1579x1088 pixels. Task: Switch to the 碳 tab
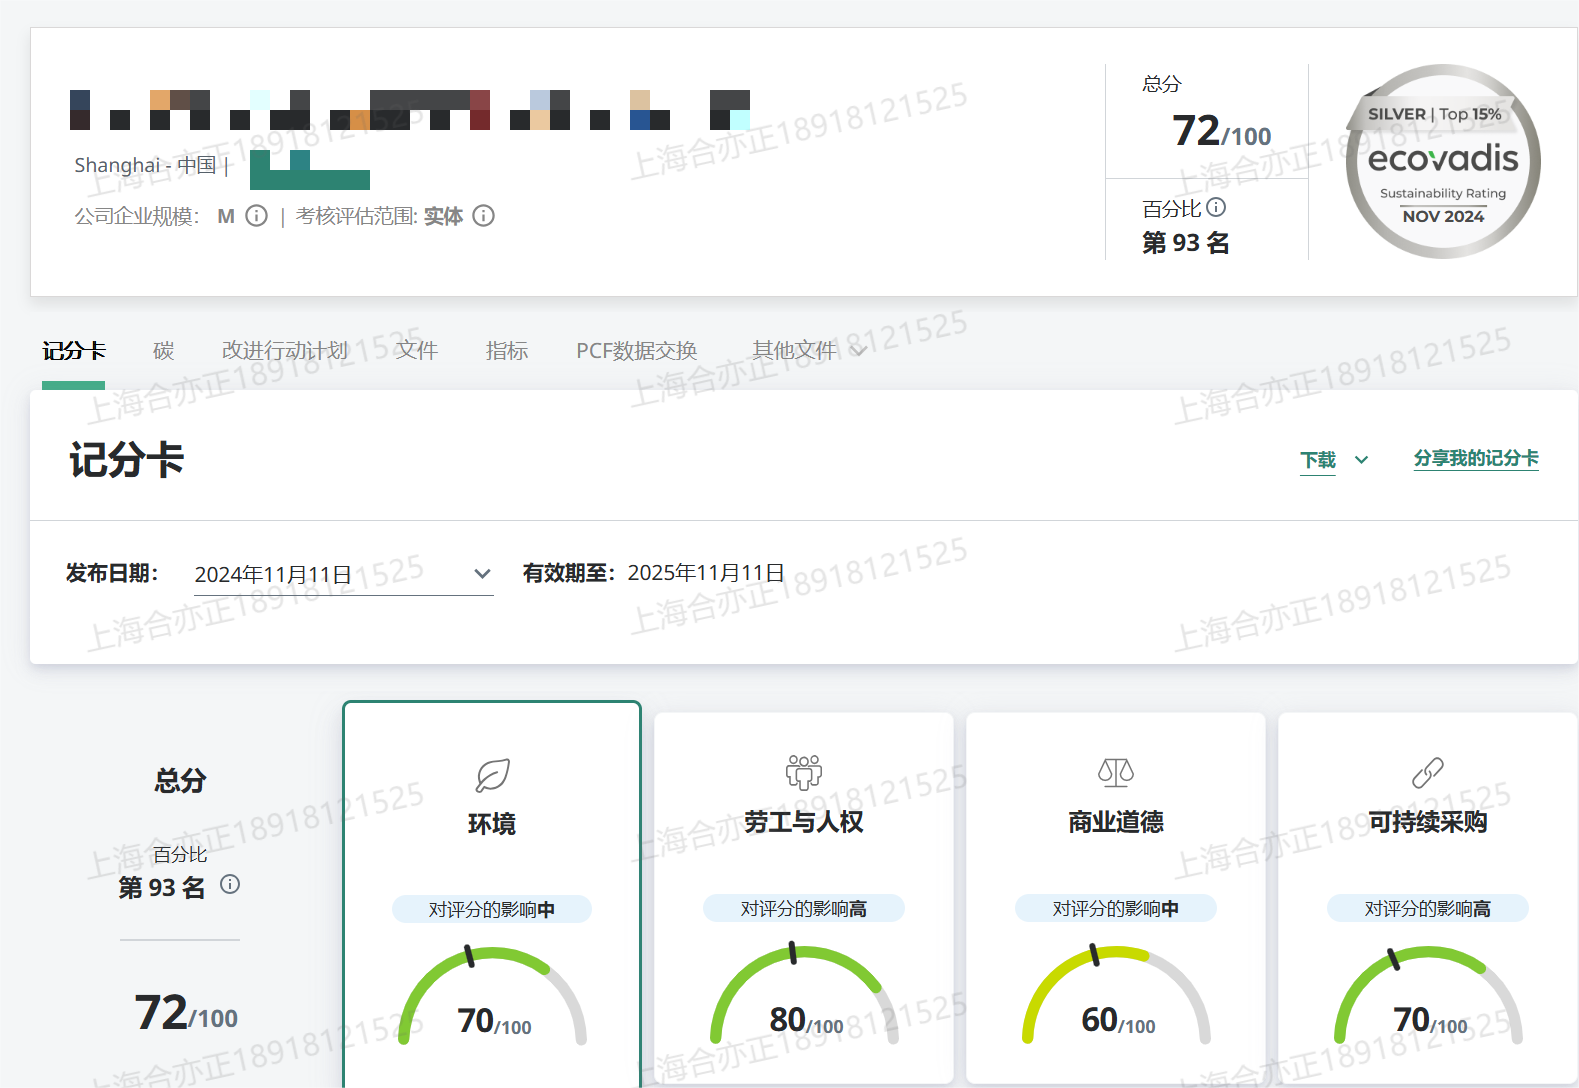pos(164,351)
